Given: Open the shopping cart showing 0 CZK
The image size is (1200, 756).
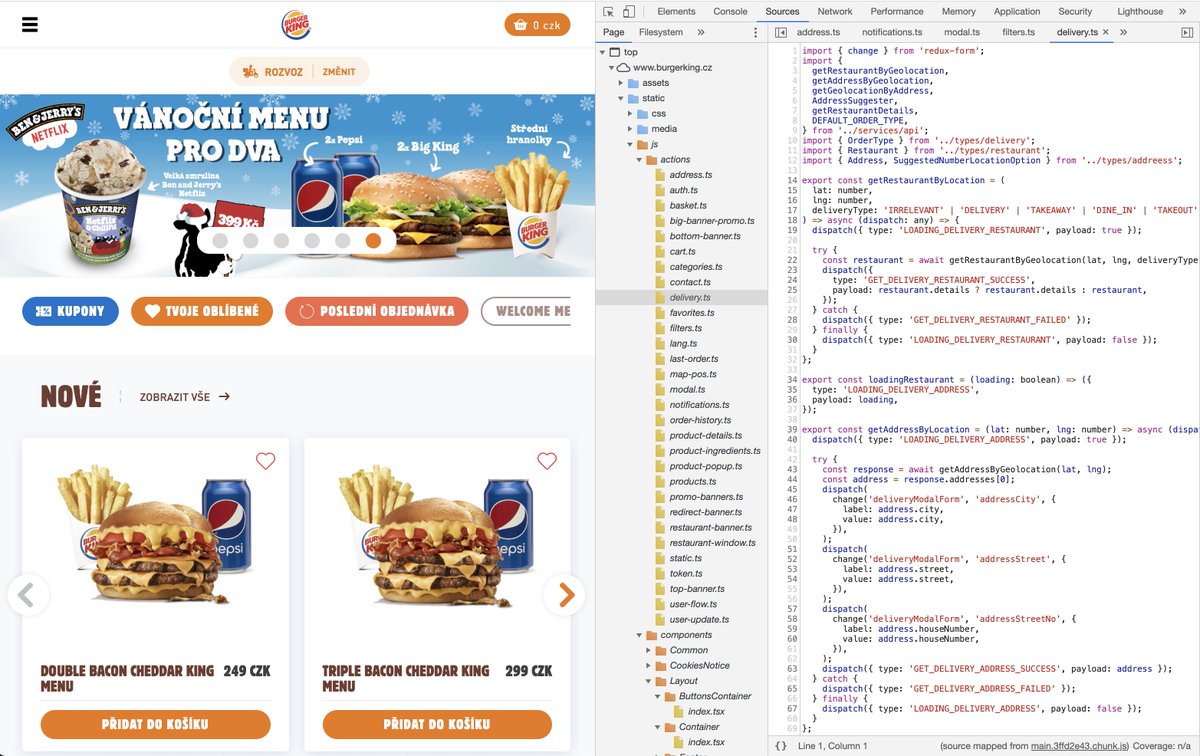Looking at the screenshot, I should (537, 25).
